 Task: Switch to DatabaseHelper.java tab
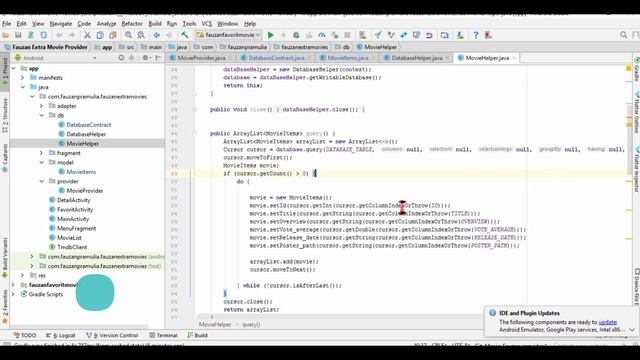coord(417,58)
